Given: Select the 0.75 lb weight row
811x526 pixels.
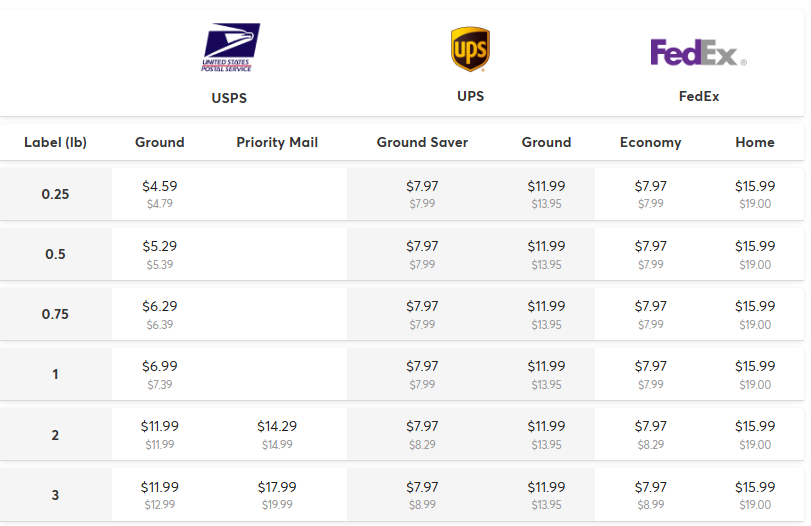Looking at the screenshot, I should pyautogui.click(x=55, y=314).
